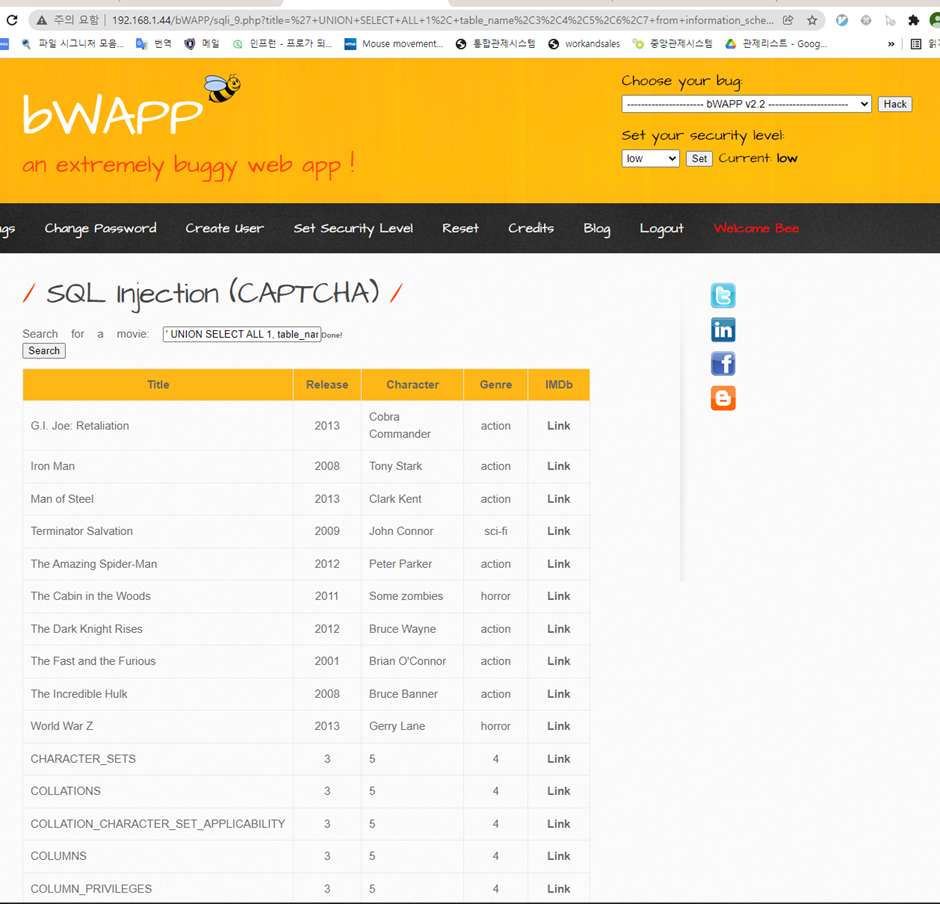Open IMDb Link for G.I. Joe: Retaliation

coord(559,426)
